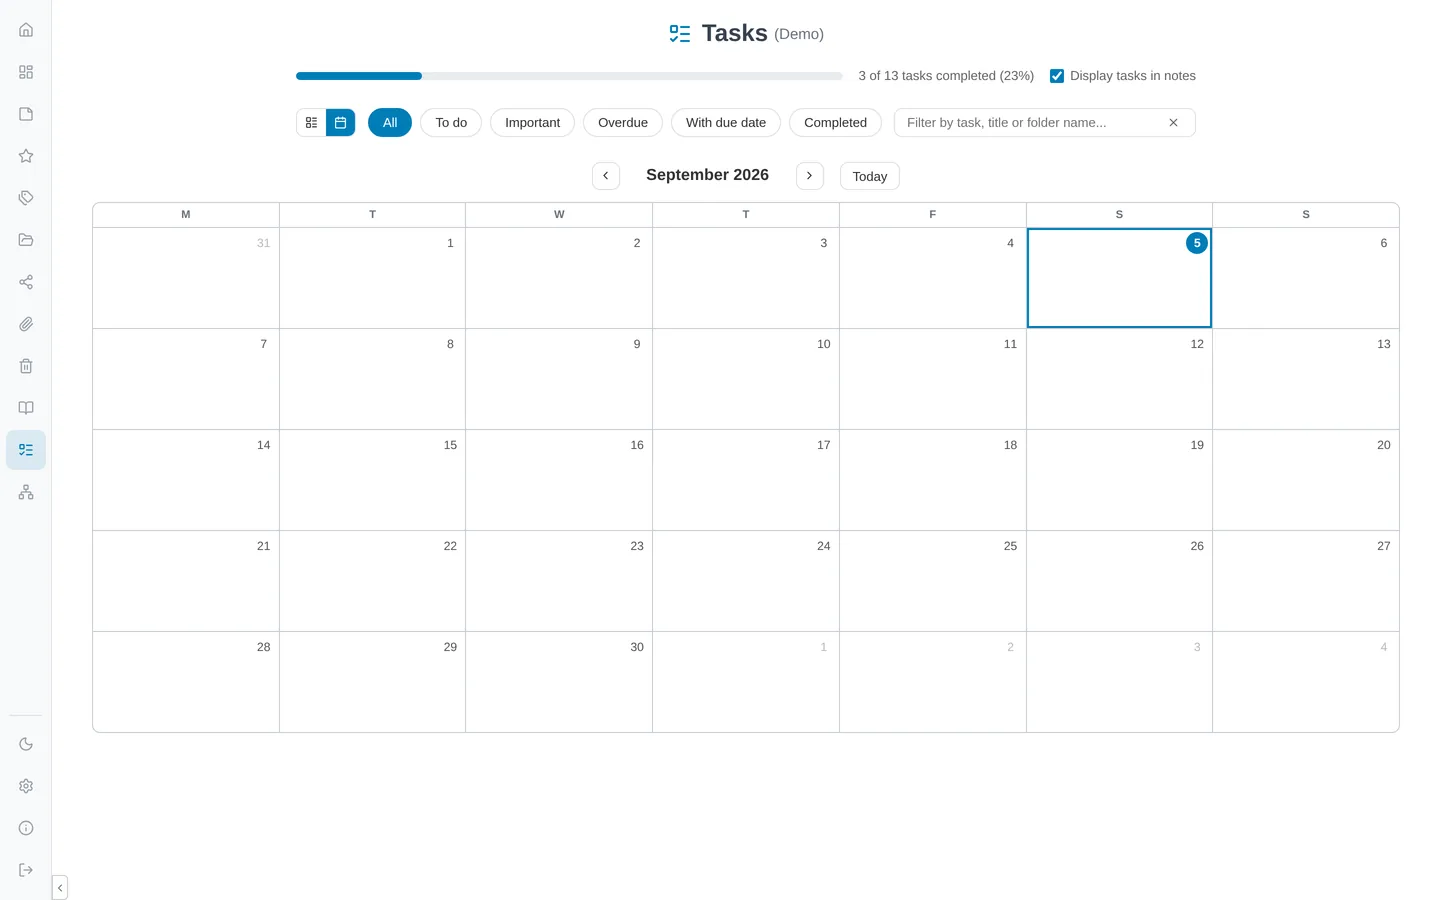Image resolution: width=1440 pixels, height=900 pixels.
Task: Click the Logout icon in sidebar
Action: click(x=26, y=870)
